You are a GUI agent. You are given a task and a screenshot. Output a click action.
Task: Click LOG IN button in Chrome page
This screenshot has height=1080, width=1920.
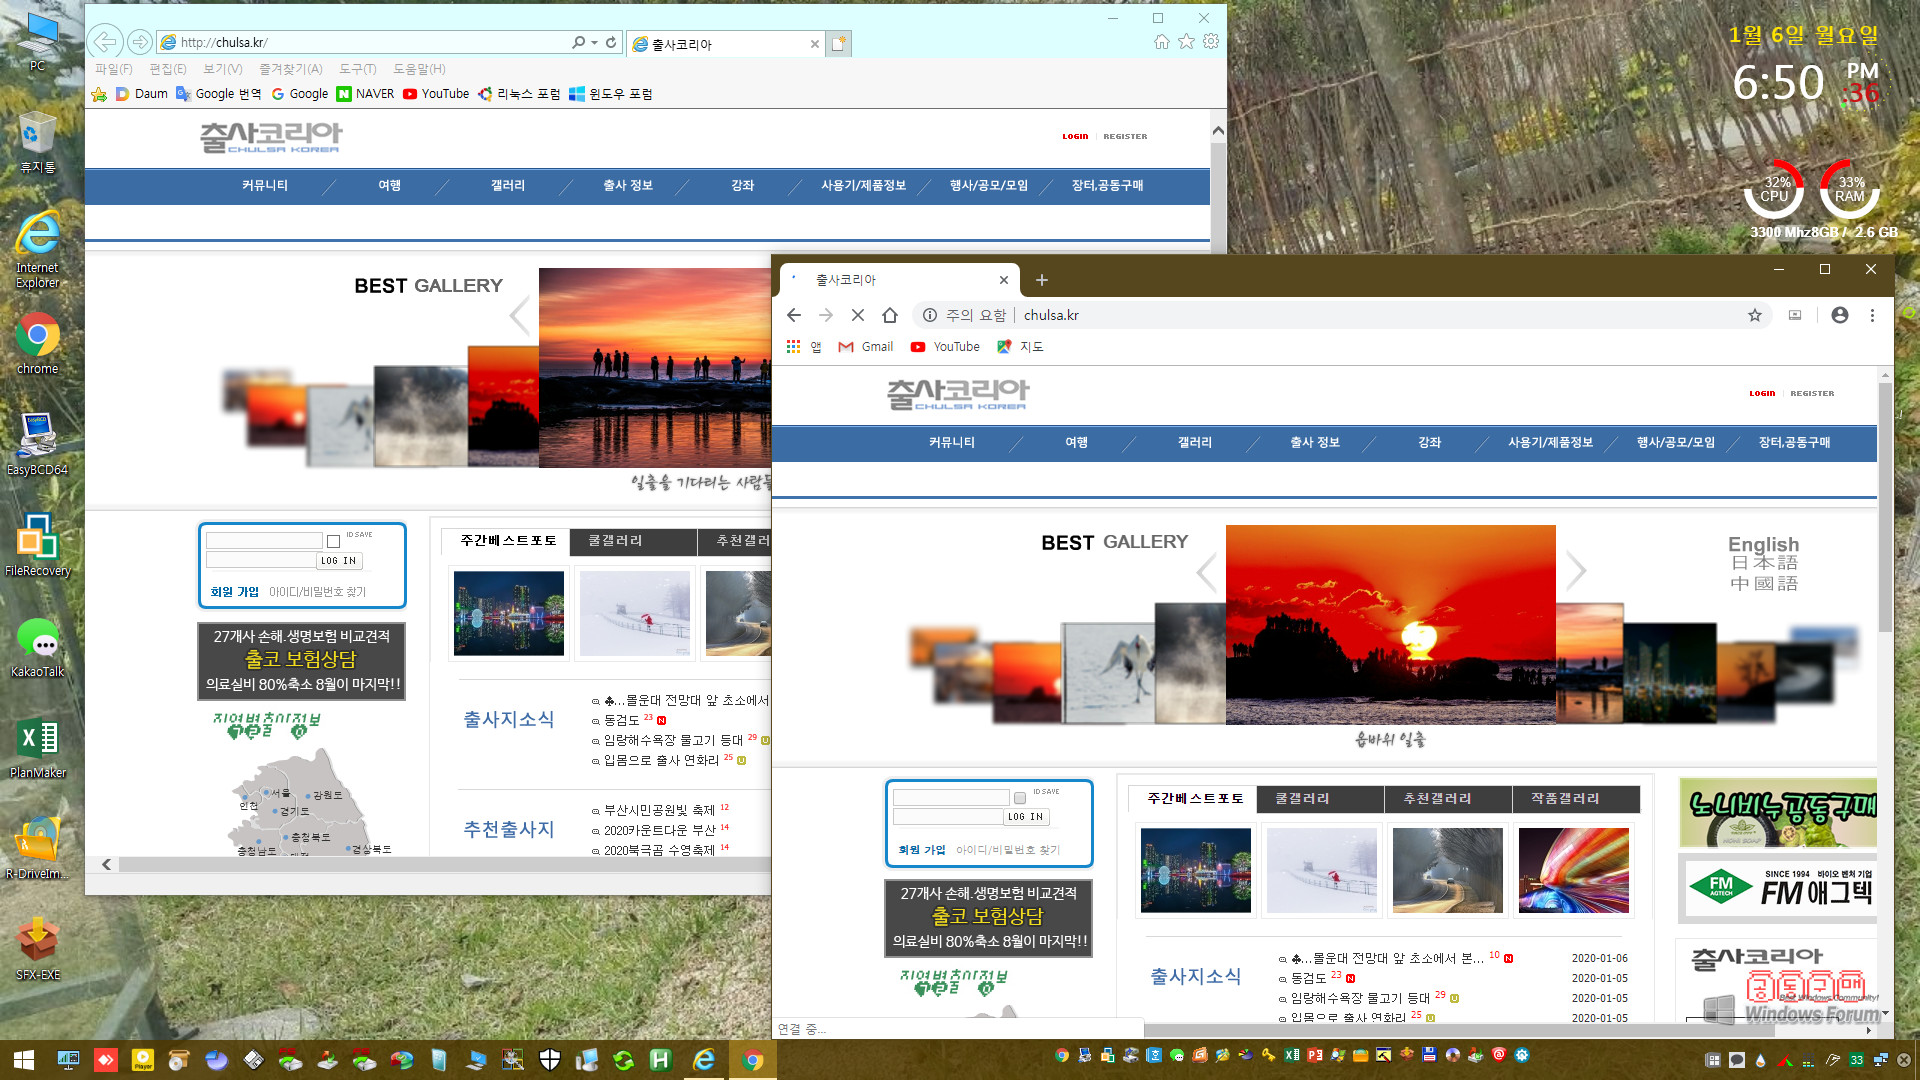[1025, 817]
